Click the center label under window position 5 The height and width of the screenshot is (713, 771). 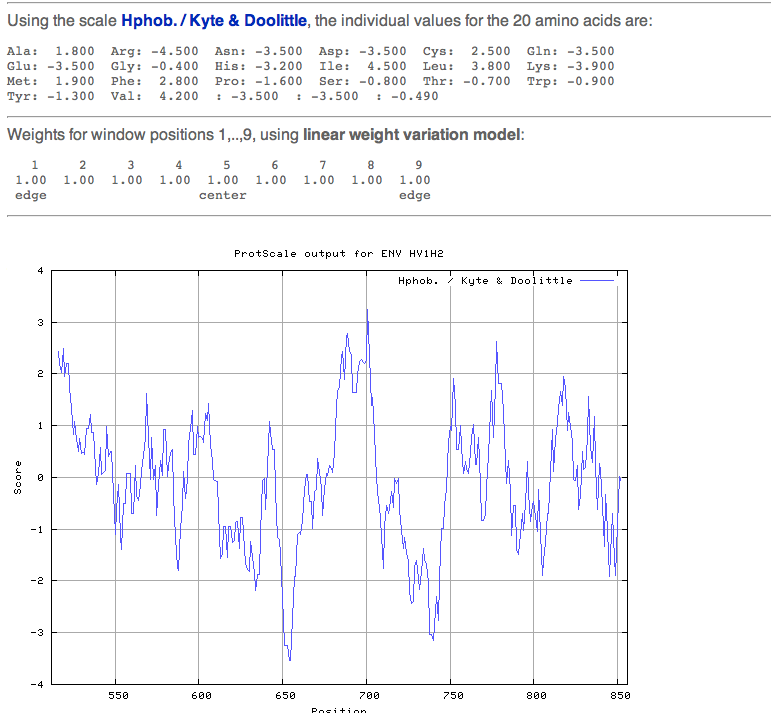[222, 195]
